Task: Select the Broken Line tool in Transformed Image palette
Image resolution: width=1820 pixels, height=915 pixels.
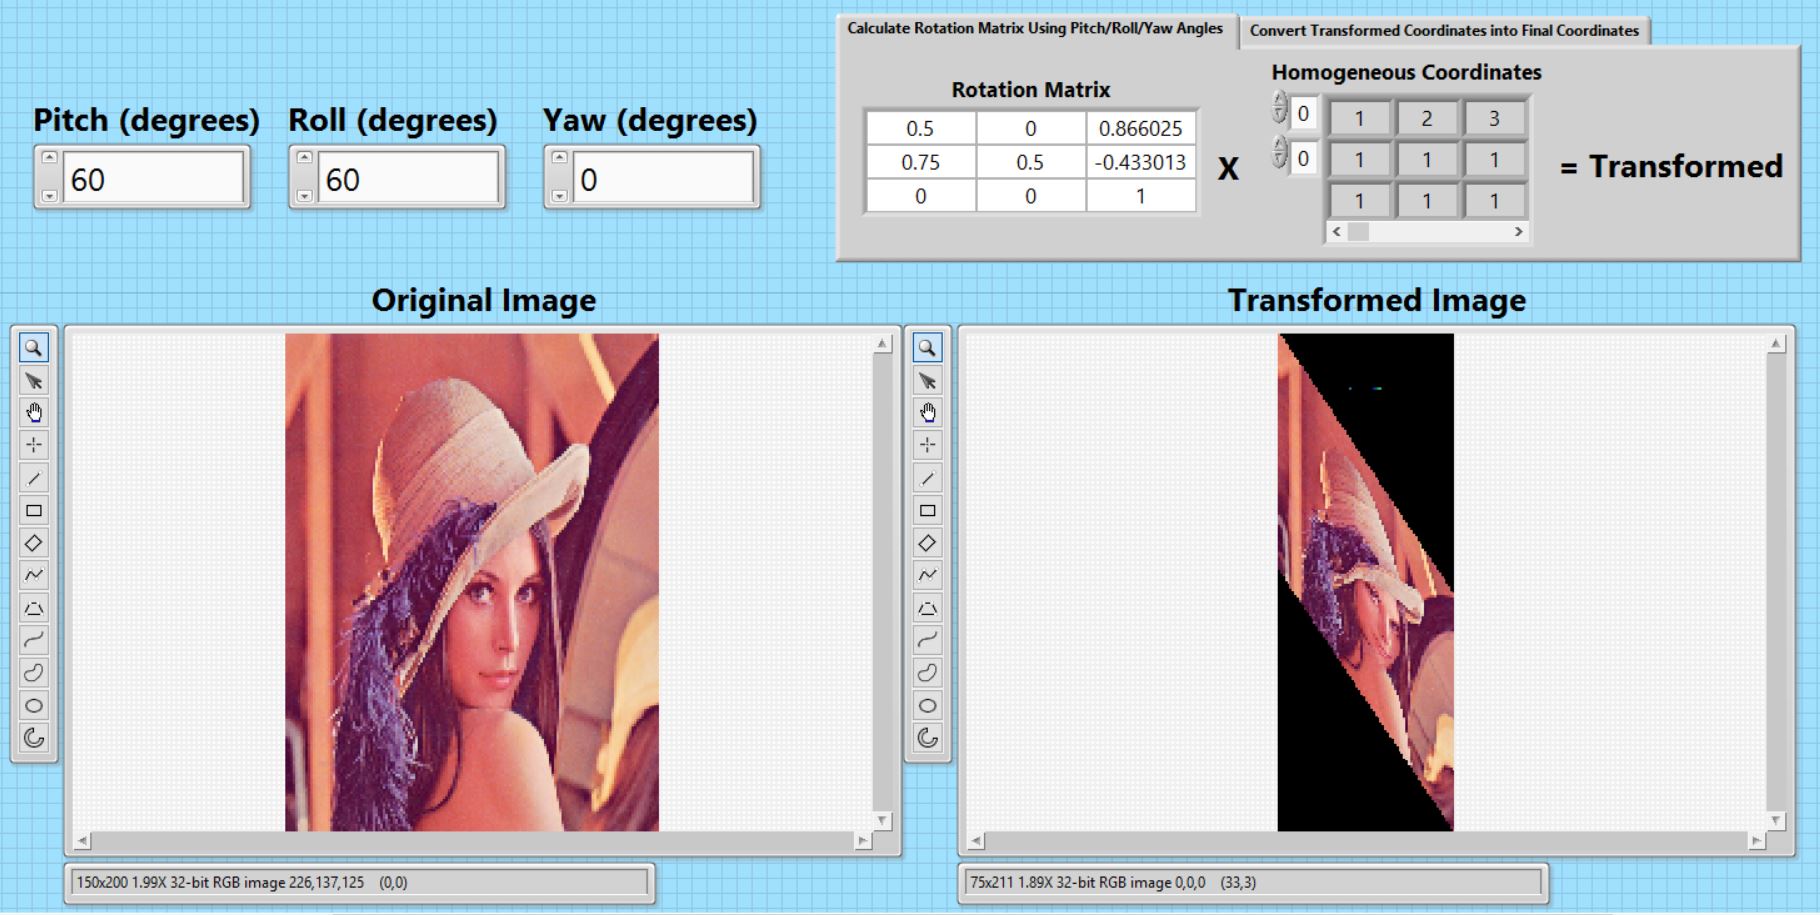Action: pos(928,575)
